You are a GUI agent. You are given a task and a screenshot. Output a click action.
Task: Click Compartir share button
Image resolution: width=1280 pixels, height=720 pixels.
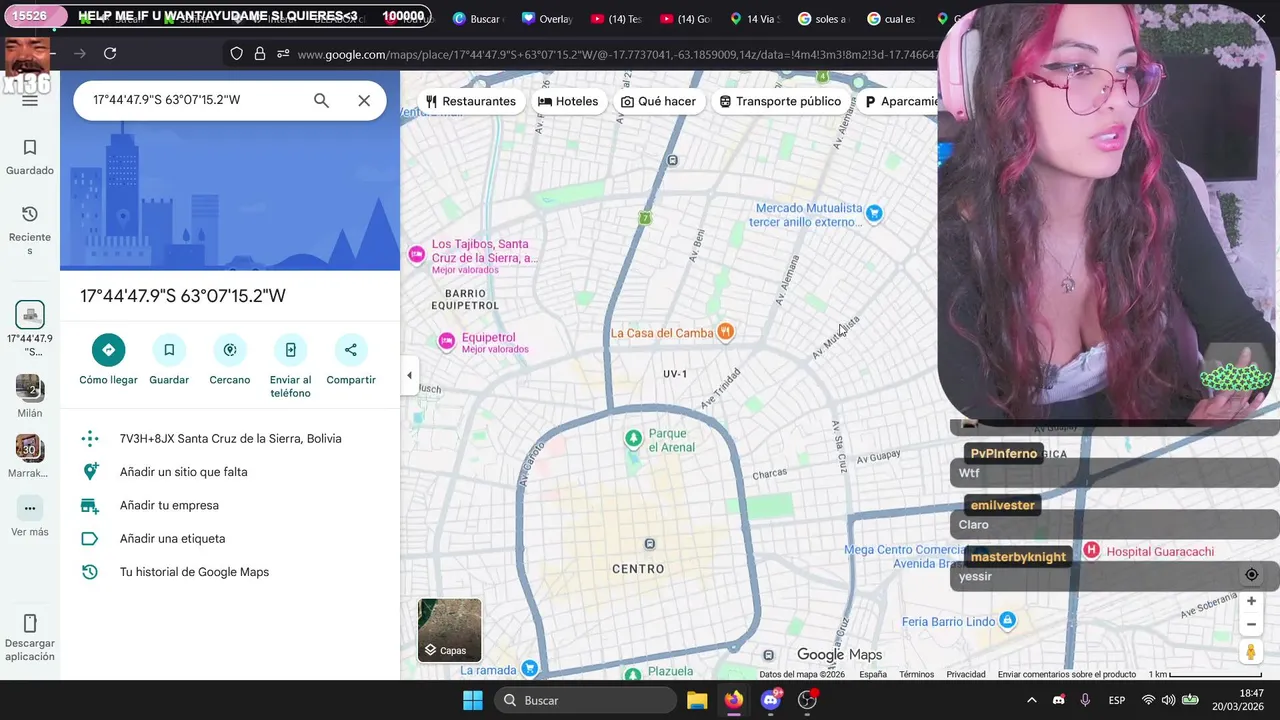coord(351,361)
